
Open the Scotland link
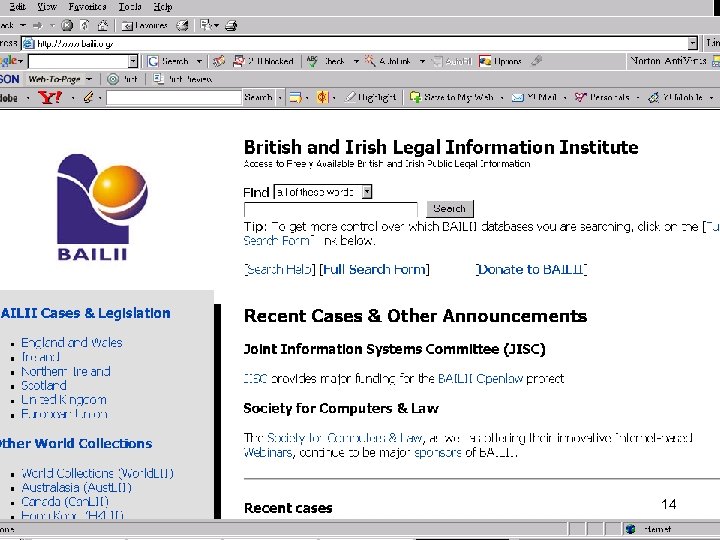pos(44,386)
